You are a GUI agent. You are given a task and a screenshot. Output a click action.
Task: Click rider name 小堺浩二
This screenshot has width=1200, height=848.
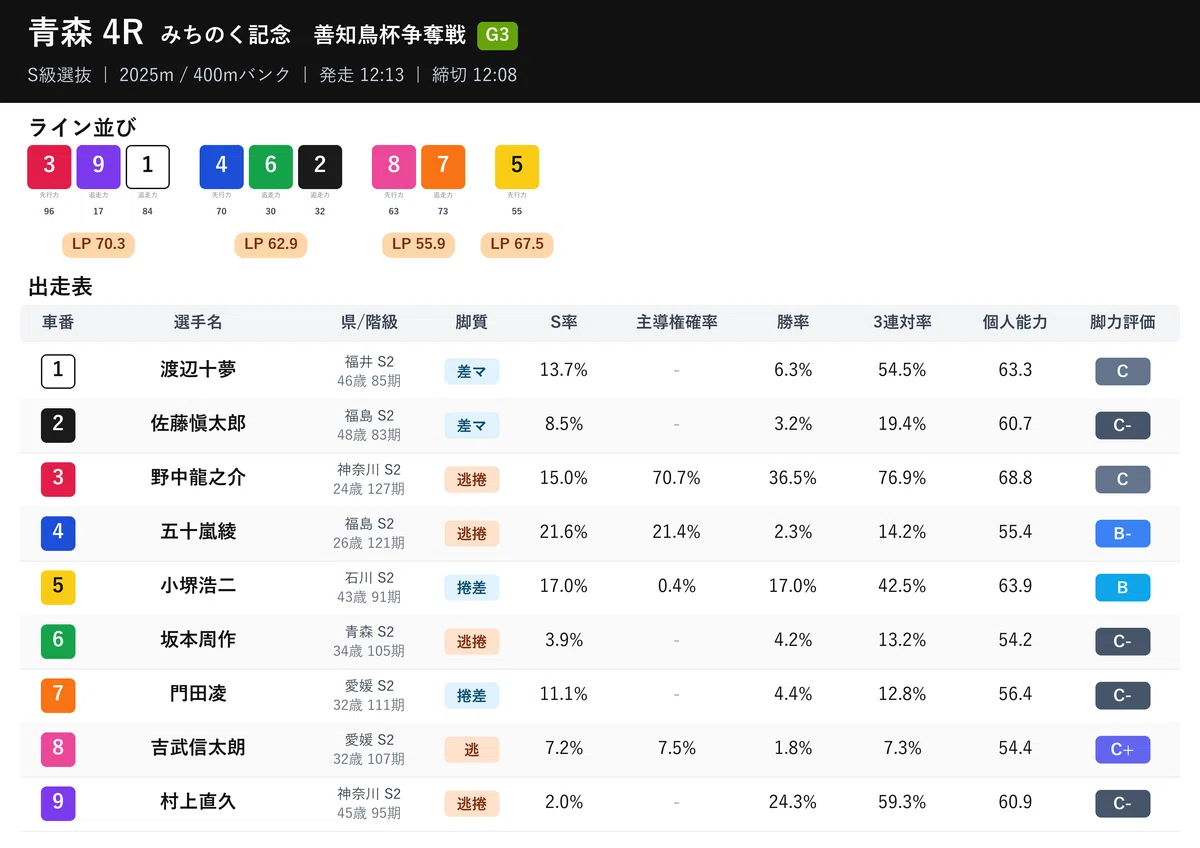(198, 586)
